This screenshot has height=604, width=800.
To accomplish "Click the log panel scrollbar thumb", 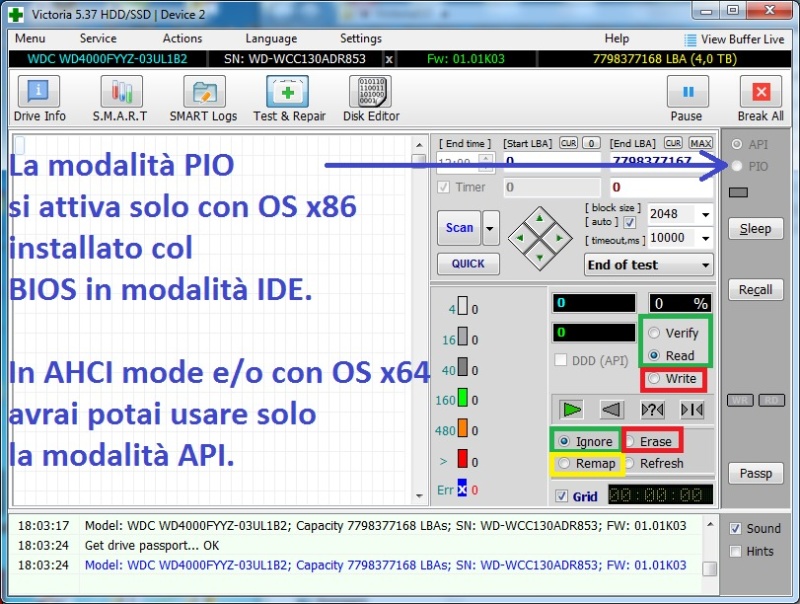I will (x=709, y=568).
